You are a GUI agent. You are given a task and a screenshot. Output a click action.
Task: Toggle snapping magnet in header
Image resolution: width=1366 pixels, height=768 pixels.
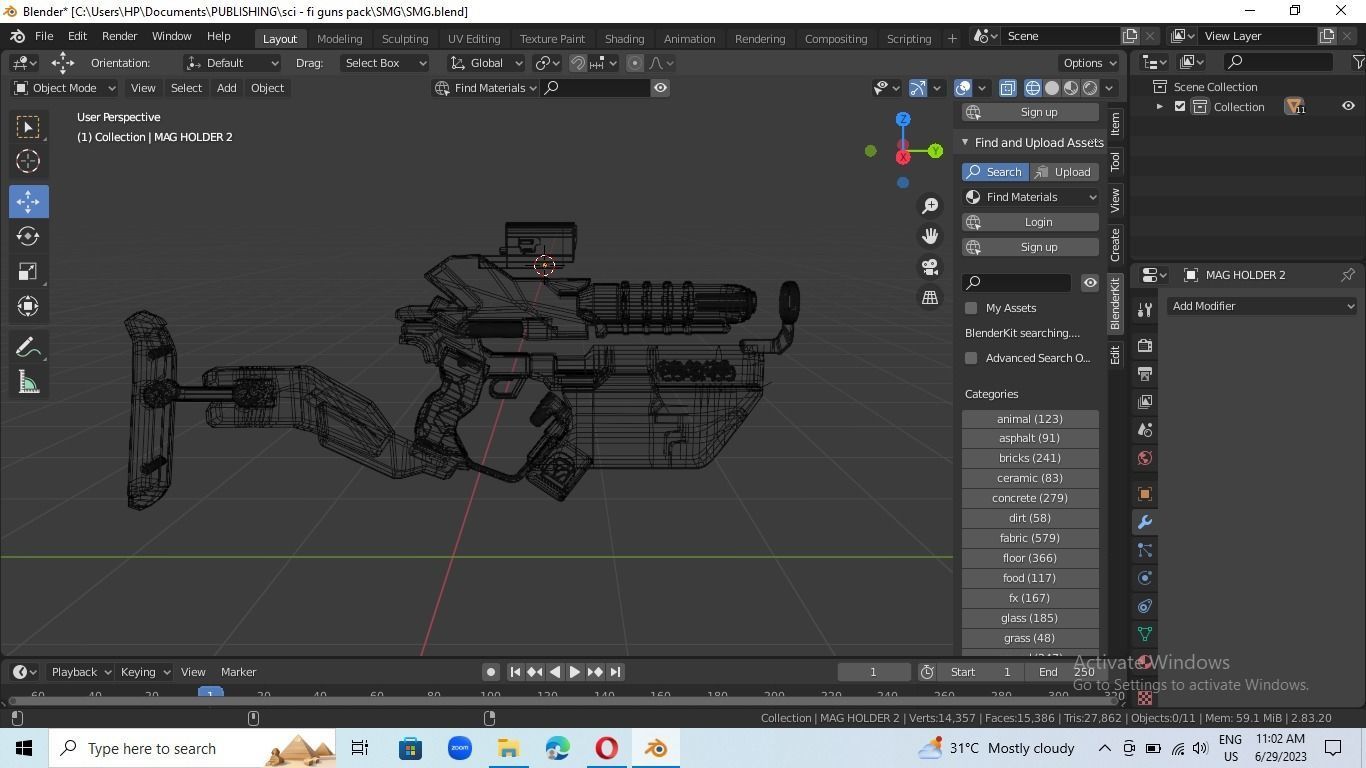(x=578, y=63)
